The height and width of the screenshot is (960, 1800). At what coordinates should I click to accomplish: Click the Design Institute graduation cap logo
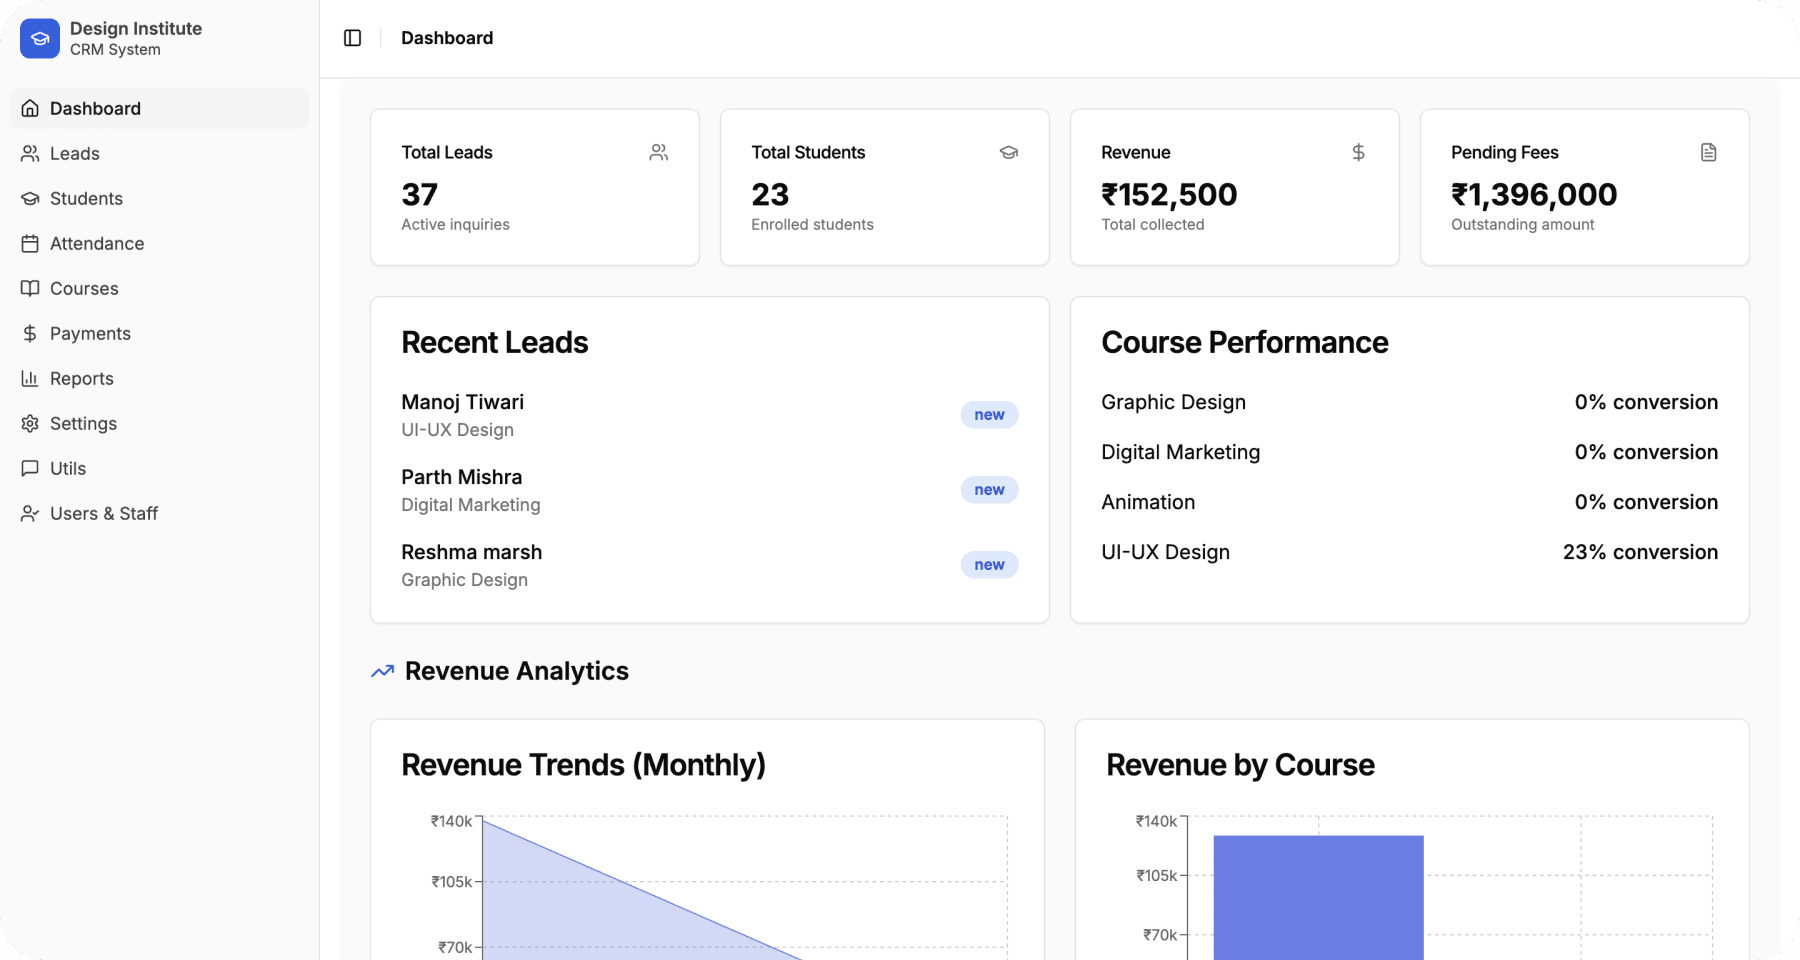tap(40, 39)
